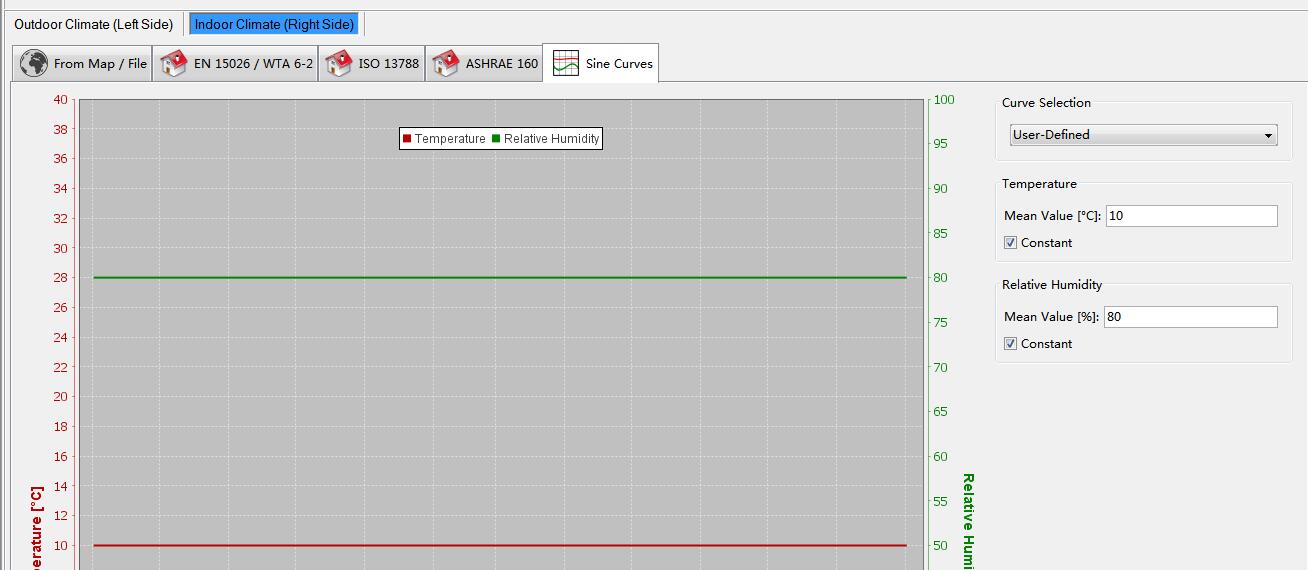Screen dimensions: 1308x570
Task: Click the globe icon on From Map tab
Action: click(34, 63)
